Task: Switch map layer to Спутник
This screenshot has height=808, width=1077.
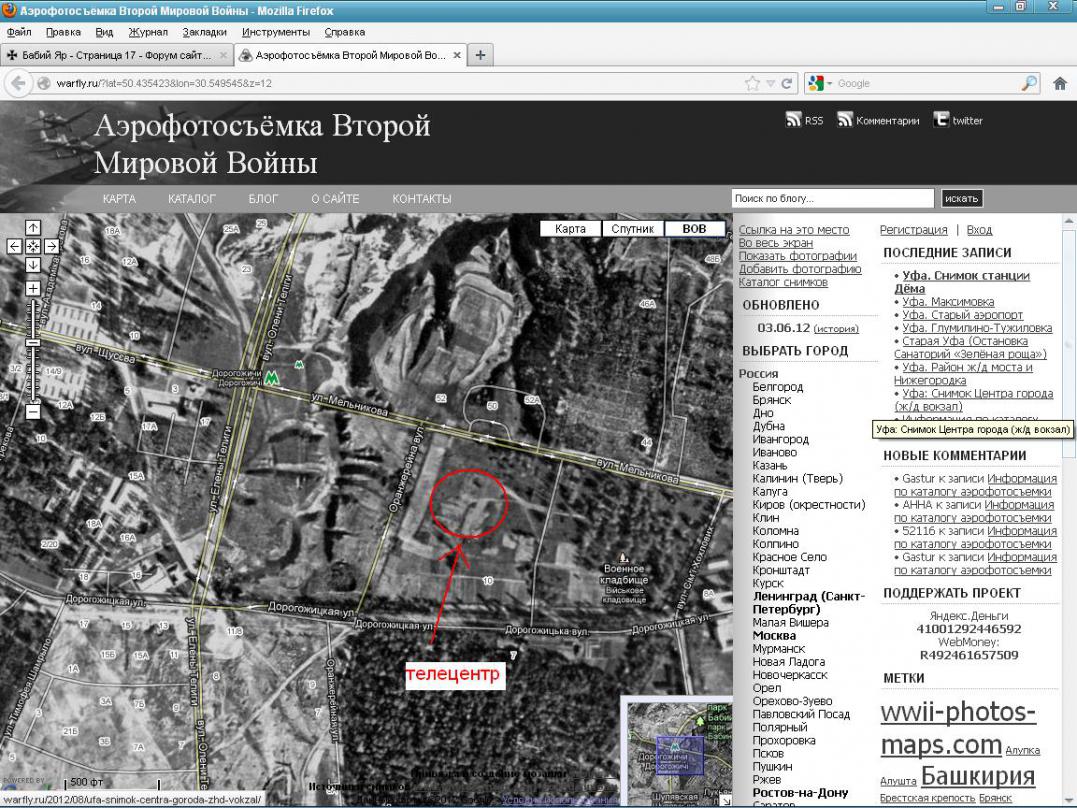Action: tap(633, 229)
